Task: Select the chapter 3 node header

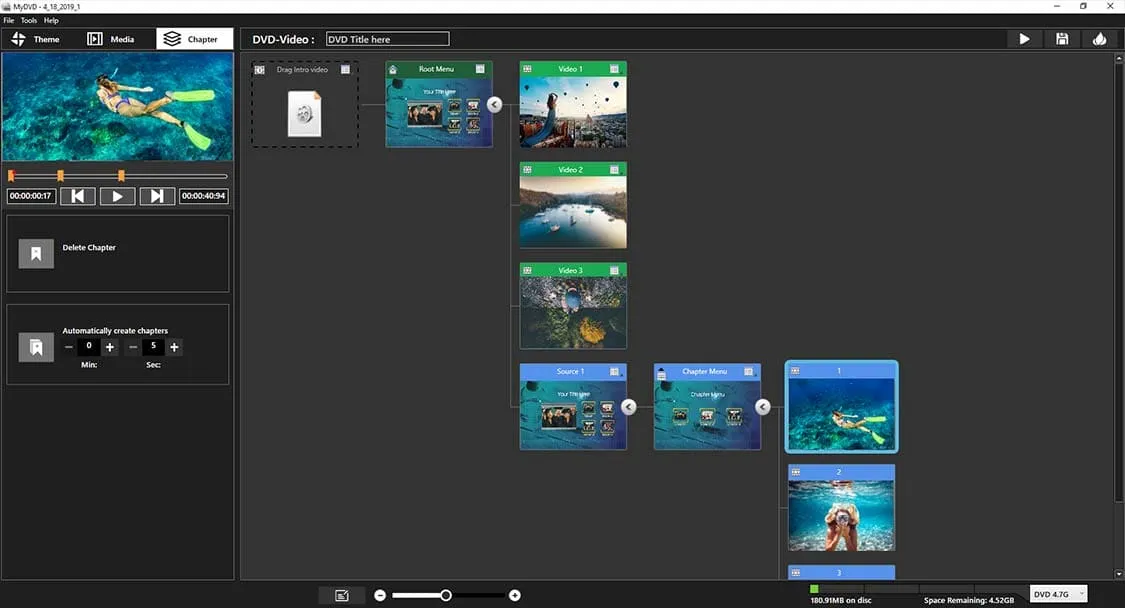Action: pos(842,572)
